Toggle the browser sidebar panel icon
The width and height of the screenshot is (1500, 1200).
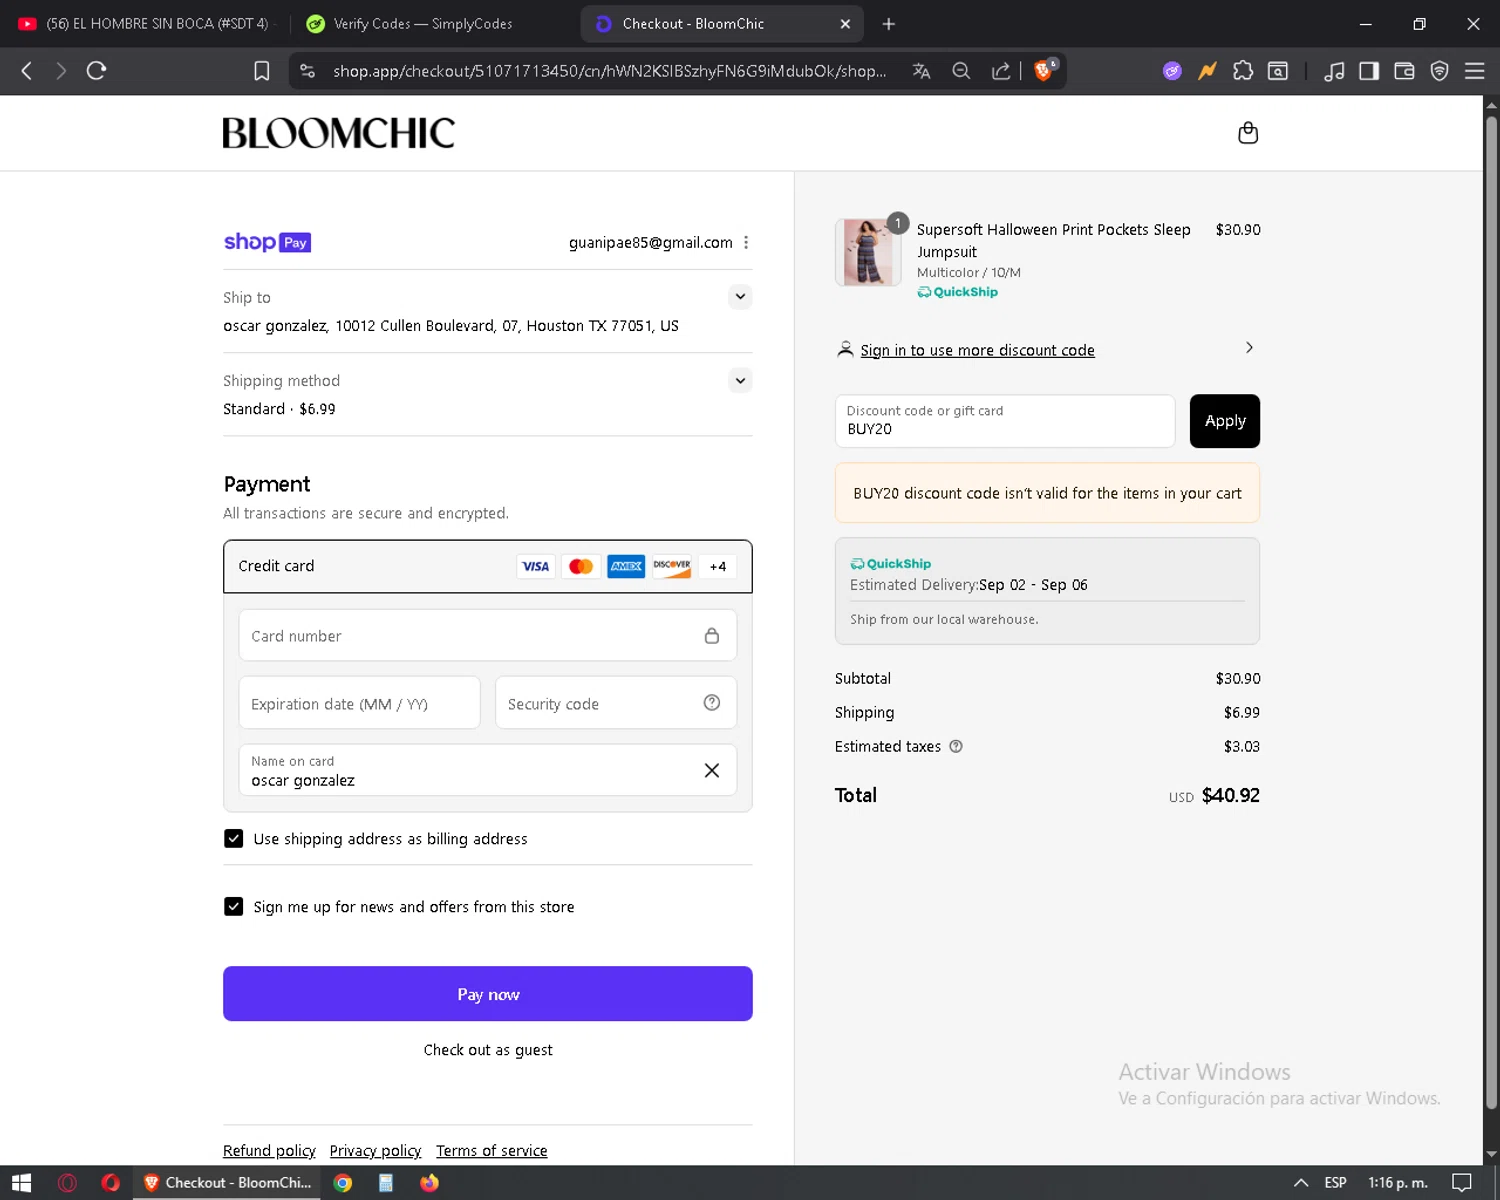click(1368, 71)
